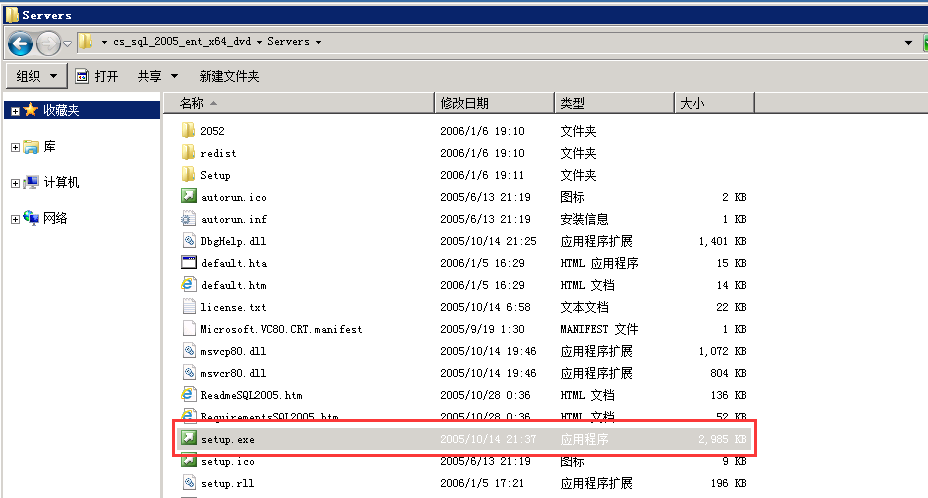Viewport: 928px width, 498px height.
Task: Open the 共享 share dropdown menu
Action: [158, 76]
